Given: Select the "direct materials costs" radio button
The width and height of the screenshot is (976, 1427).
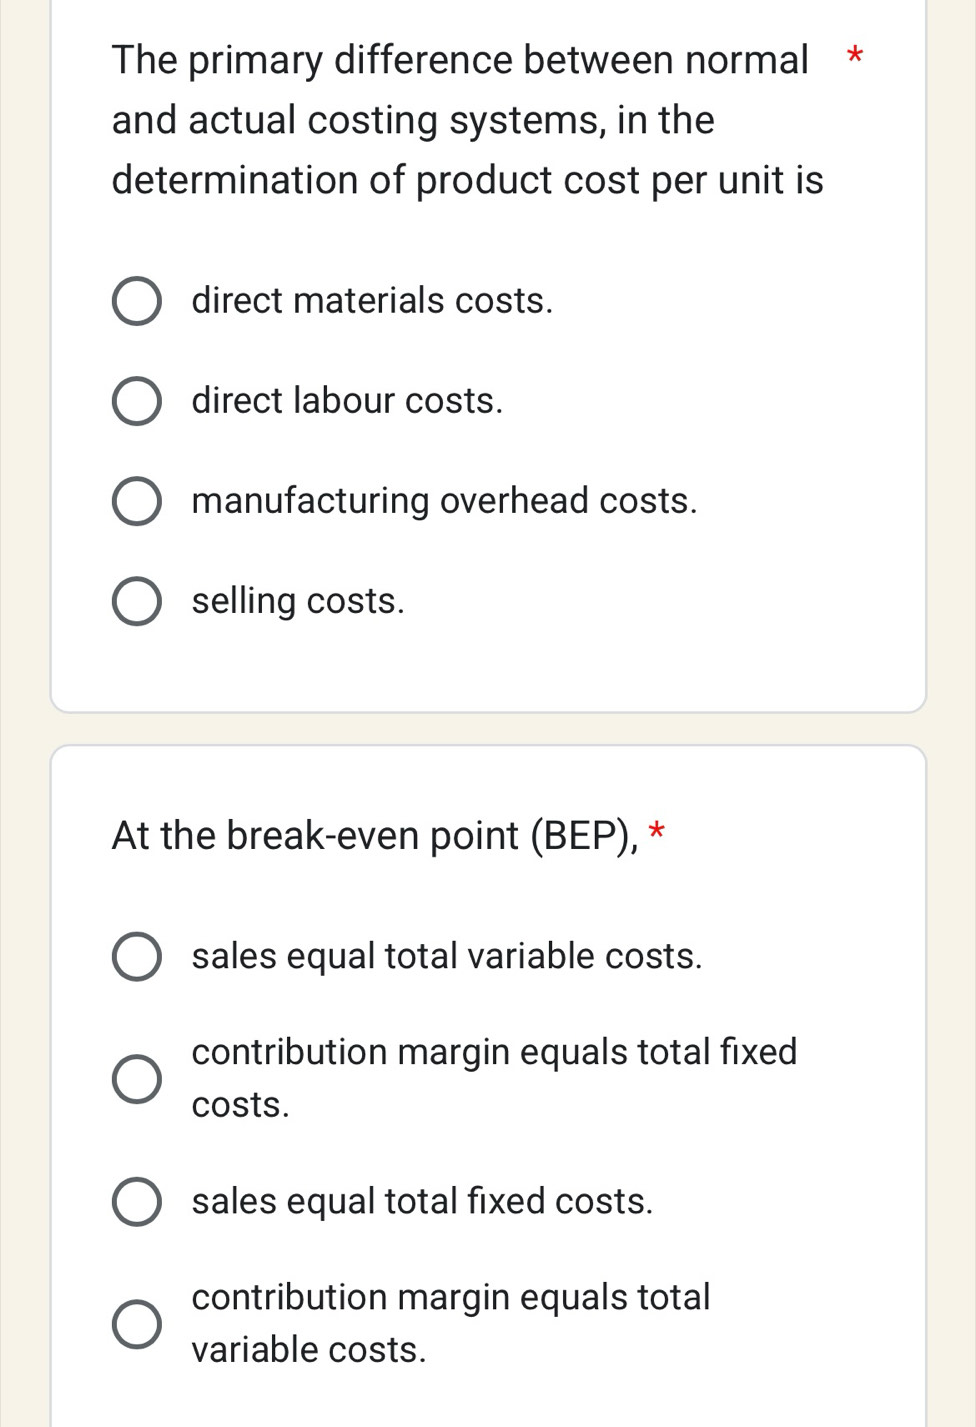Looking at the screenshot, I should (x=136, y=302).
